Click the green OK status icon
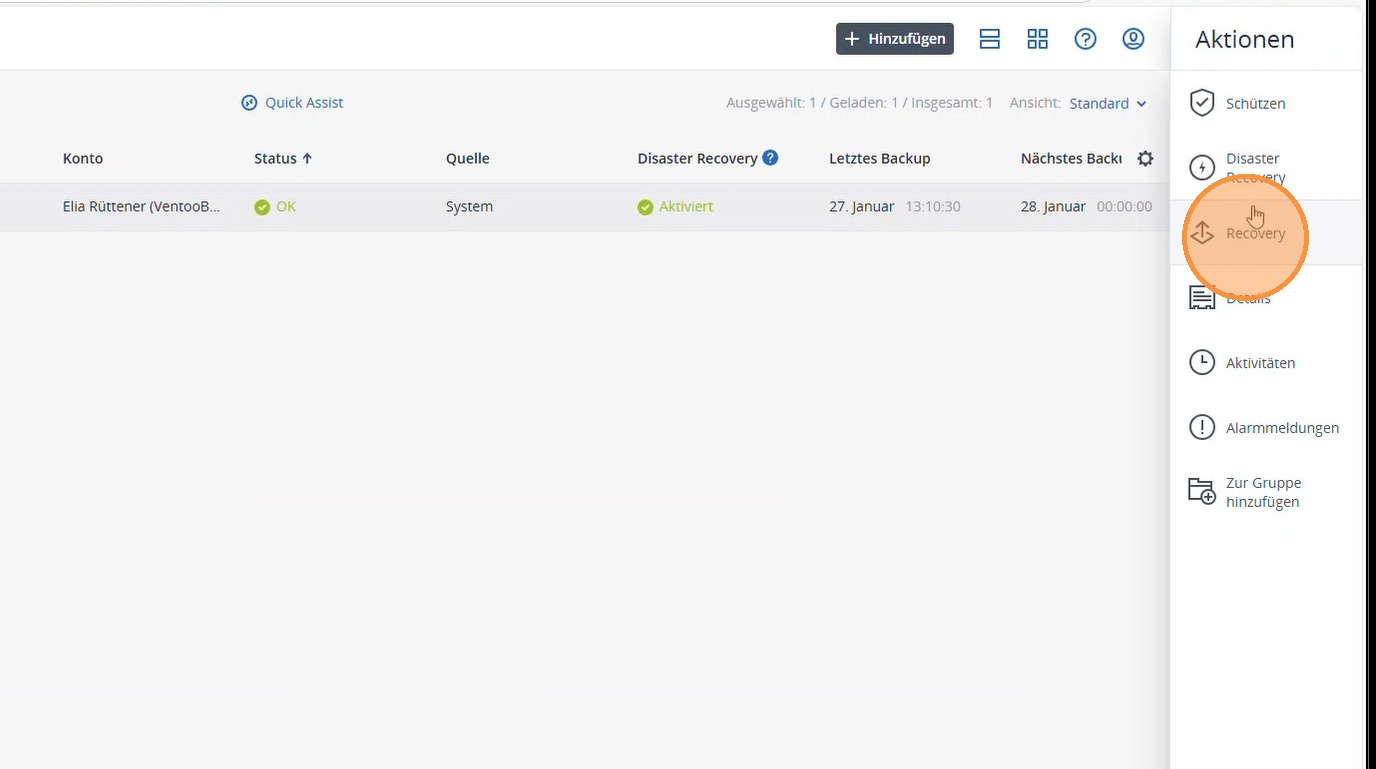Image resolution: width=1376 pixels, height=769 pixels. tap(262, 207)
